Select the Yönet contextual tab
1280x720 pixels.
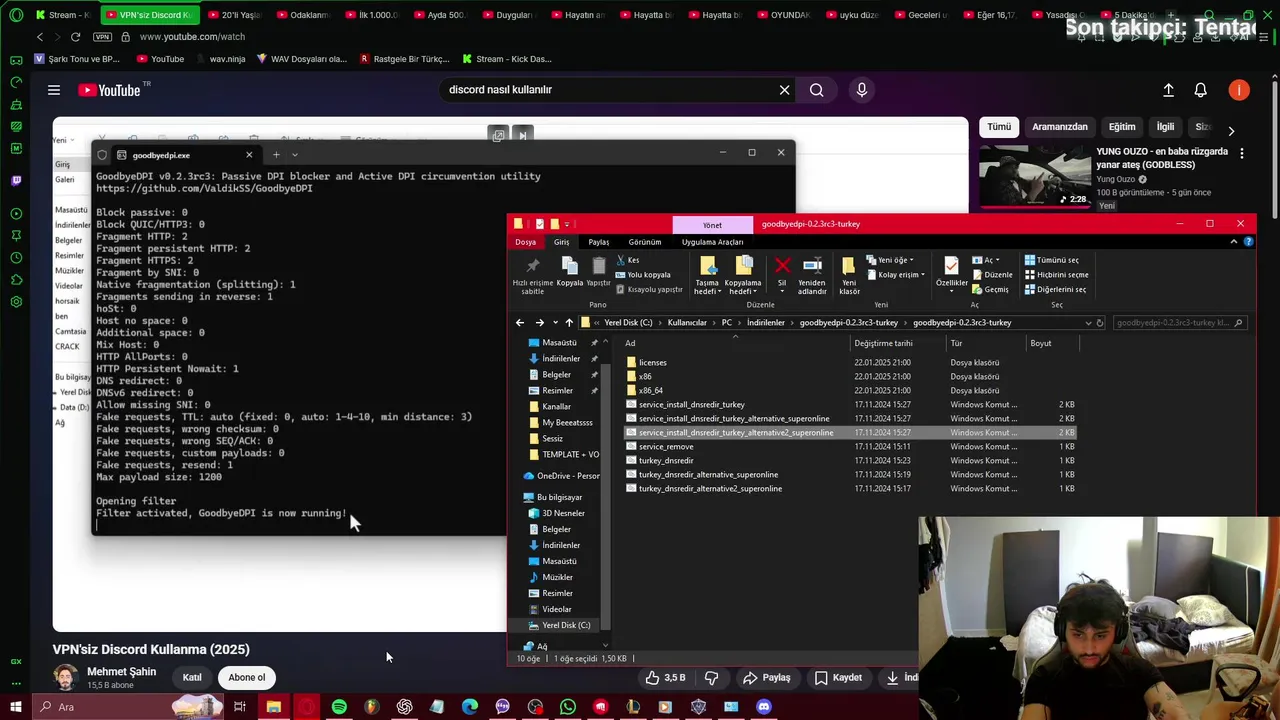tap(712, 225)
